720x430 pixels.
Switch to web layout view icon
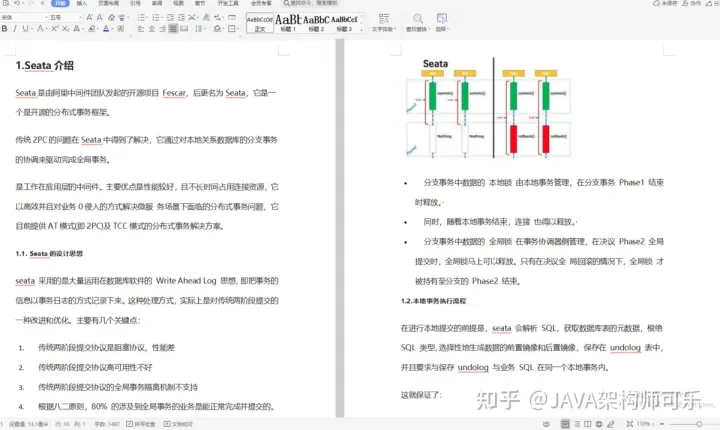click(599, 424)
